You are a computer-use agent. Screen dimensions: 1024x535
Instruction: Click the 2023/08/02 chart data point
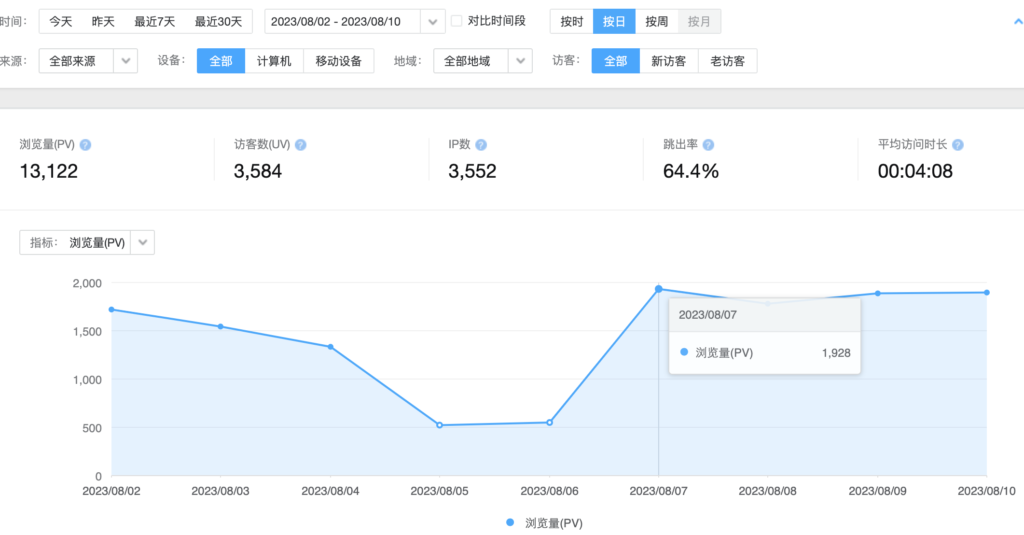tap(112, 310)
